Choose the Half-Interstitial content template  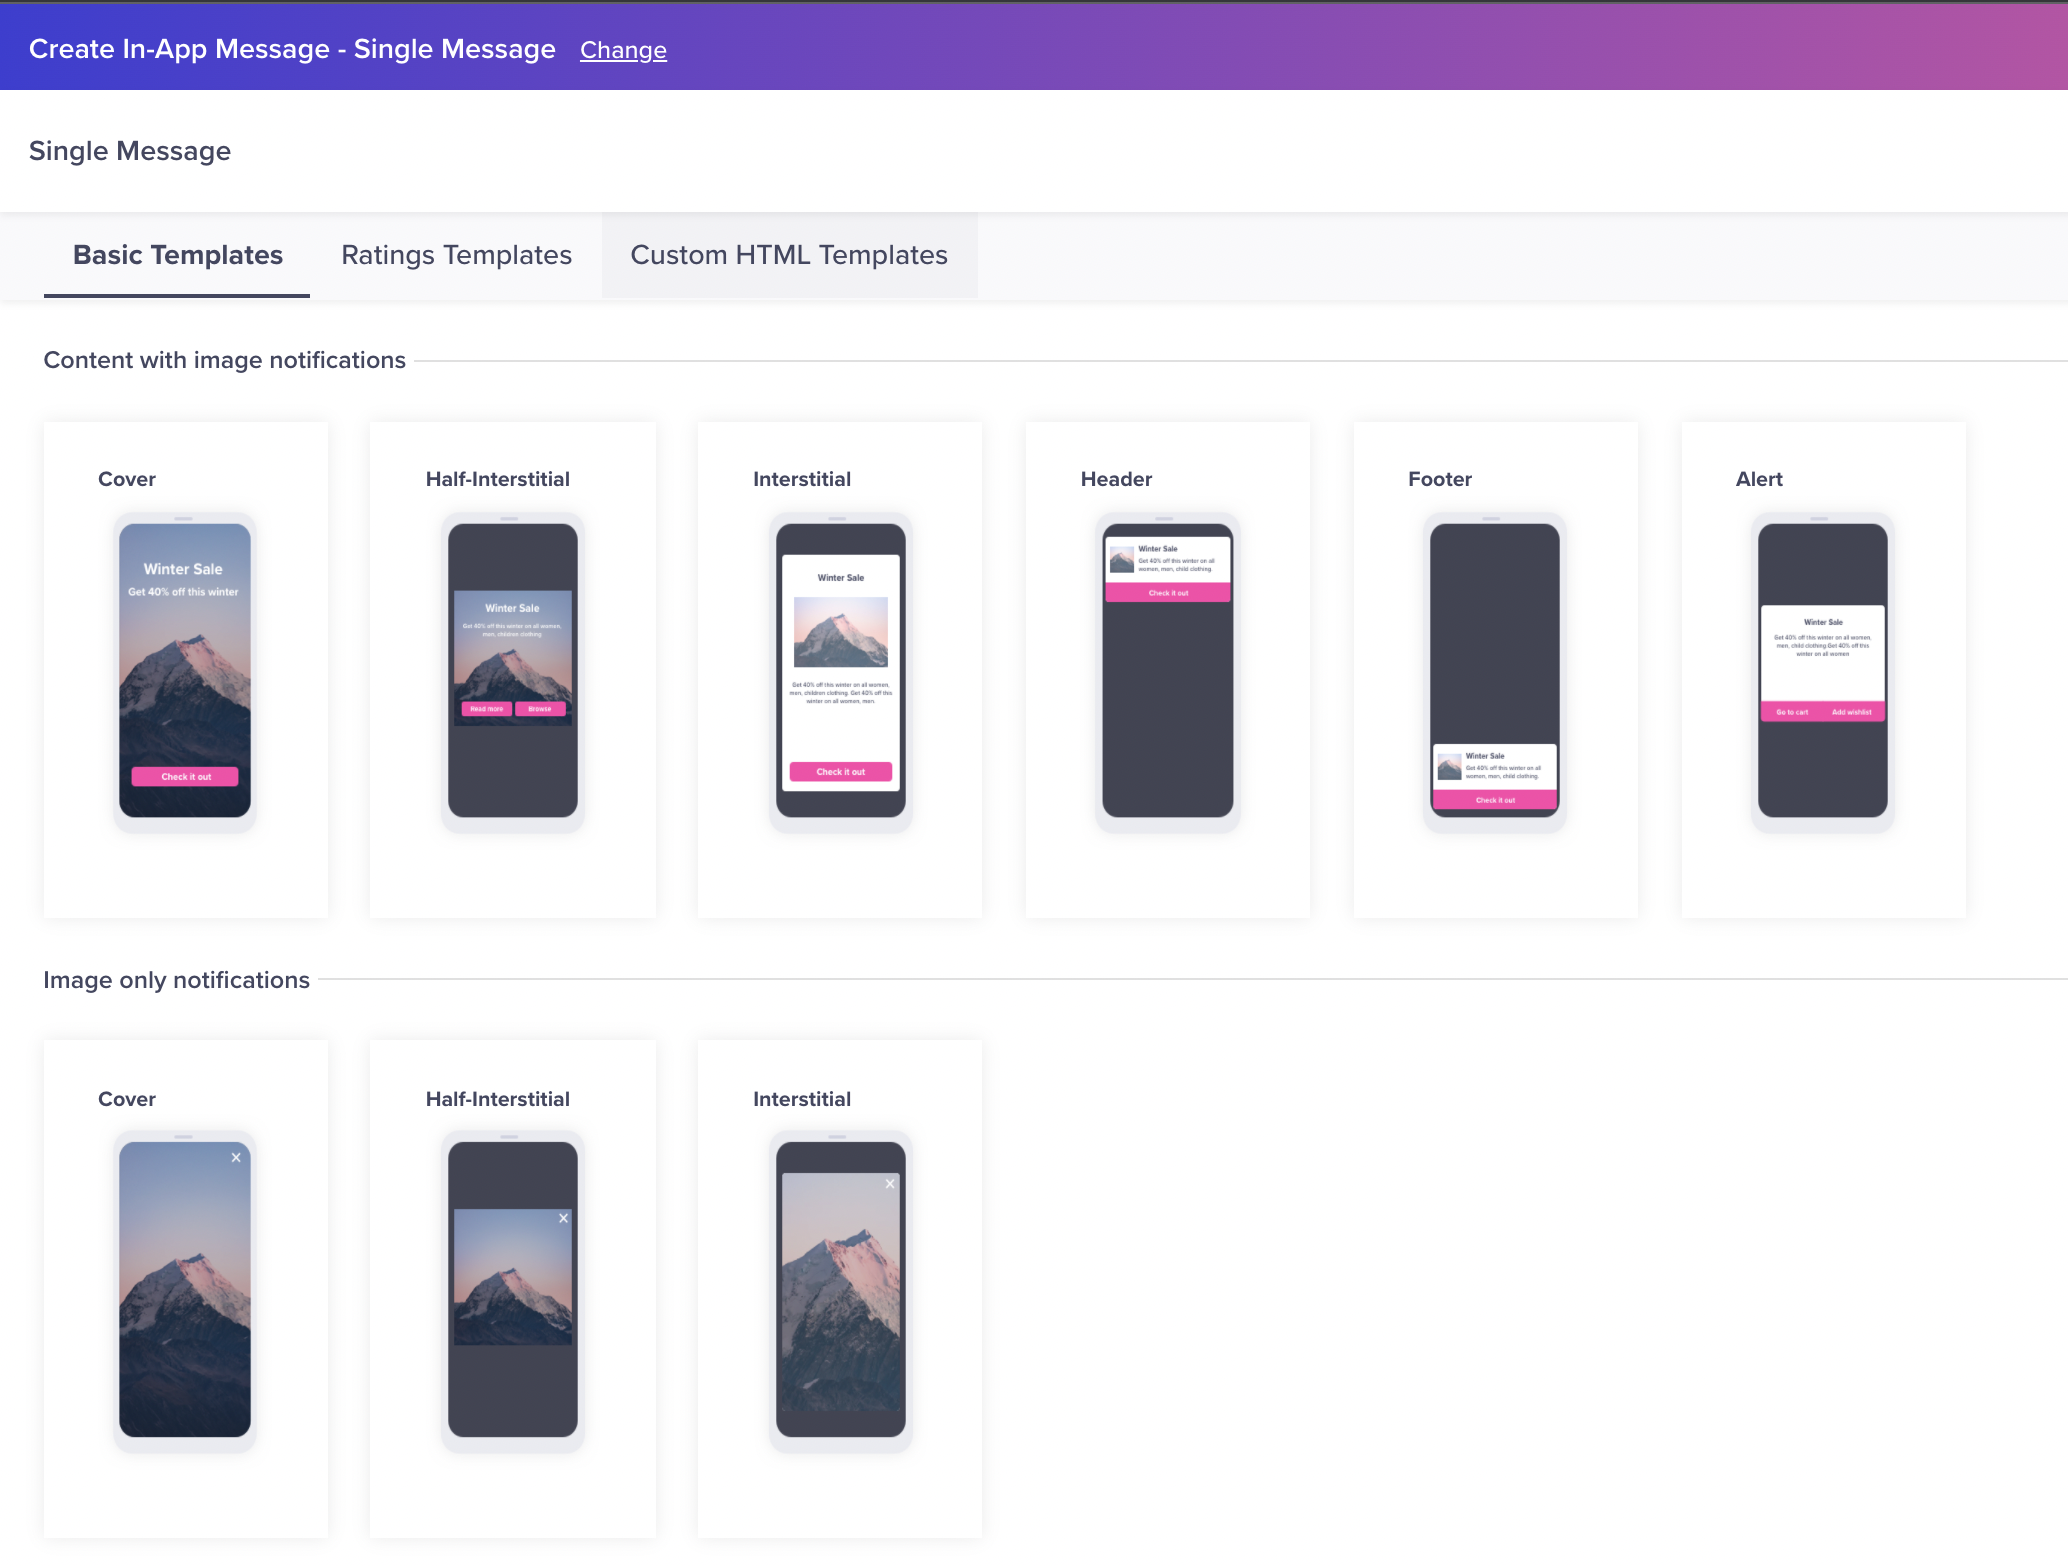[x=512, y=669]
